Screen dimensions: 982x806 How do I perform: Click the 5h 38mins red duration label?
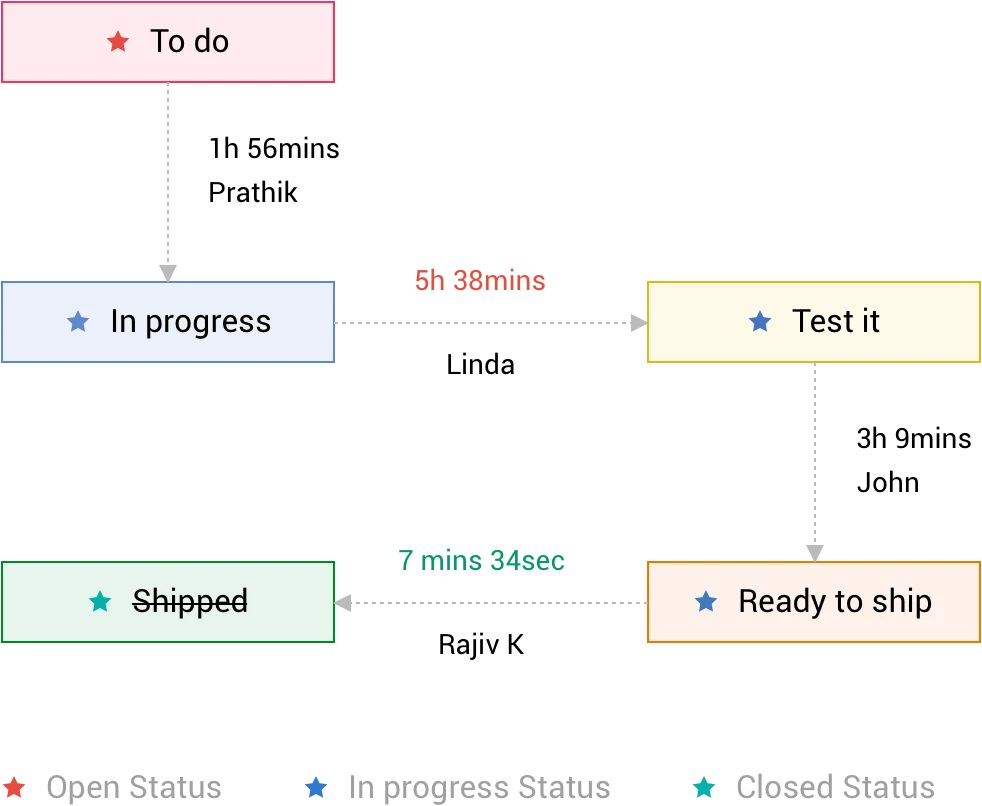coord(480,280)
